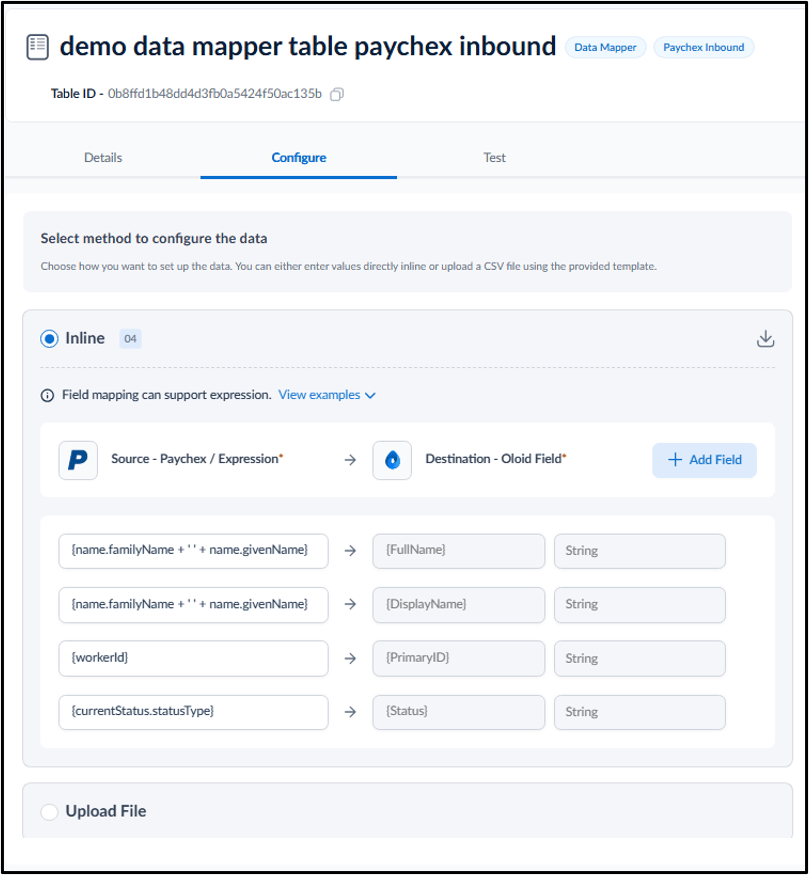Image resolution: width=809 pixels, height=875 pixels.
Task: Click the arrow icon in the PrimaryID row
Action: coord(350,658)
